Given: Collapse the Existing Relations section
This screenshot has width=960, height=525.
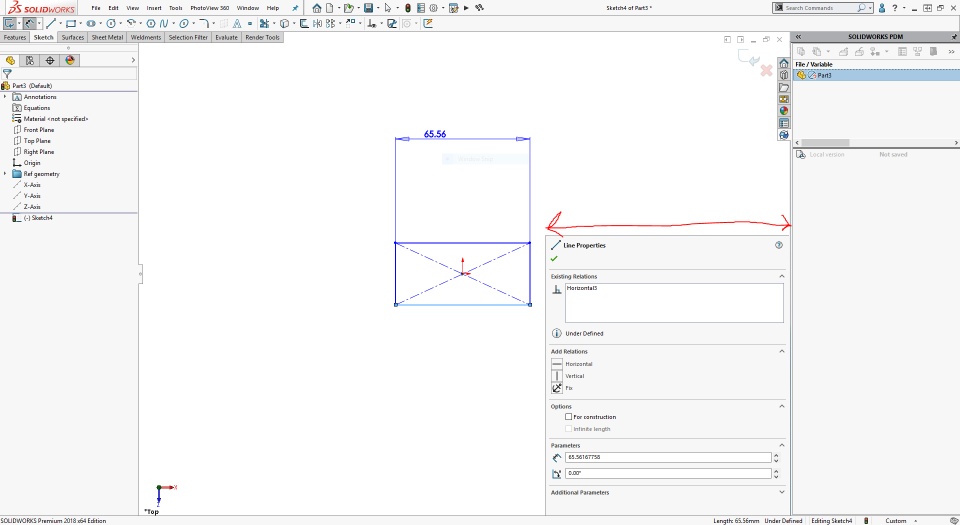Looking at the screenshot, I should click(x=782, y=277).
